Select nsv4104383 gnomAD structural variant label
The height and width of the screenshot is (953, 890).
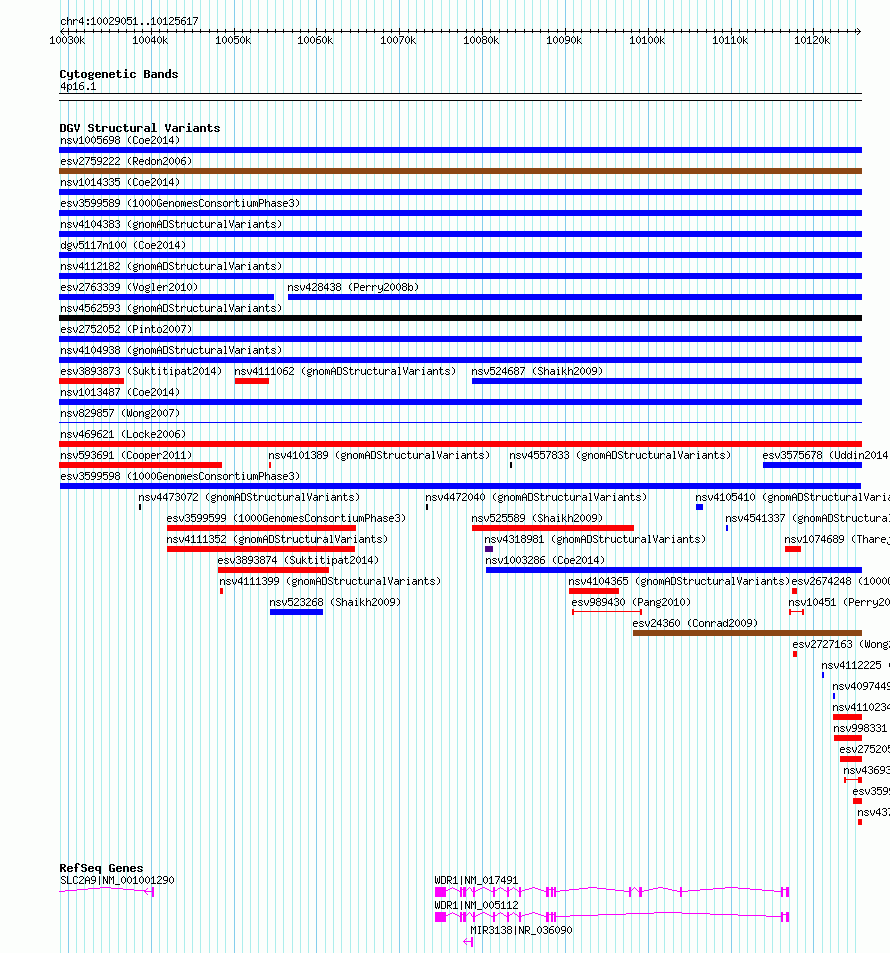click(x=171, y=224)
